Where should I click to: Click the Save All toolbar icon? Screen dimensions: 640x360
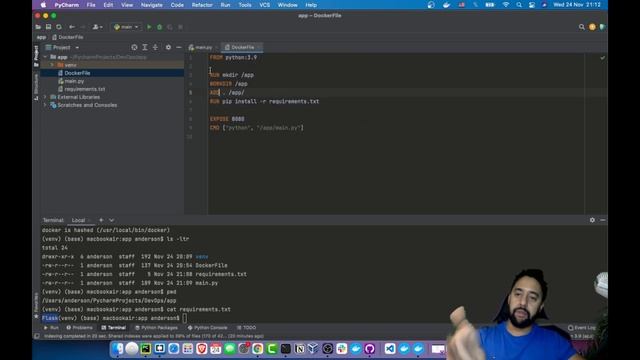coord(48,27)
